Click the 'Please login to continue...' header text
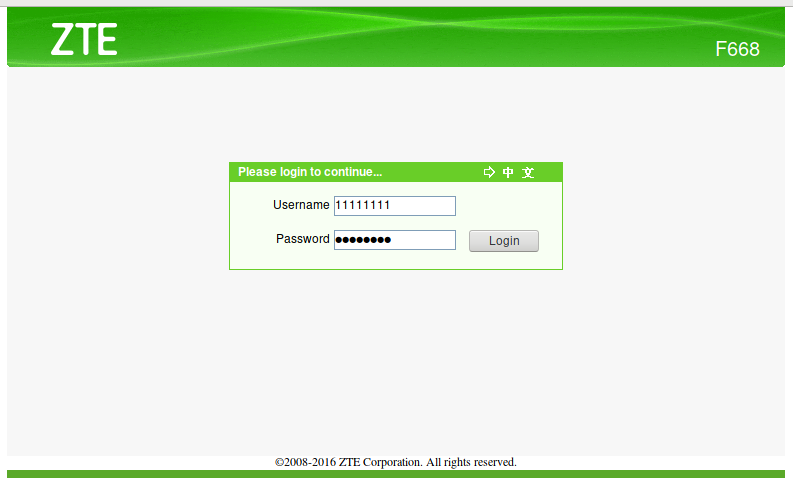 pos(310,172)
